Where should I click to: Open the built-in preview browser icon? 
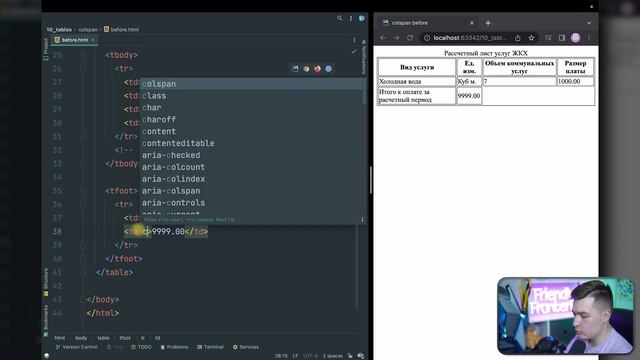point(295,69)
